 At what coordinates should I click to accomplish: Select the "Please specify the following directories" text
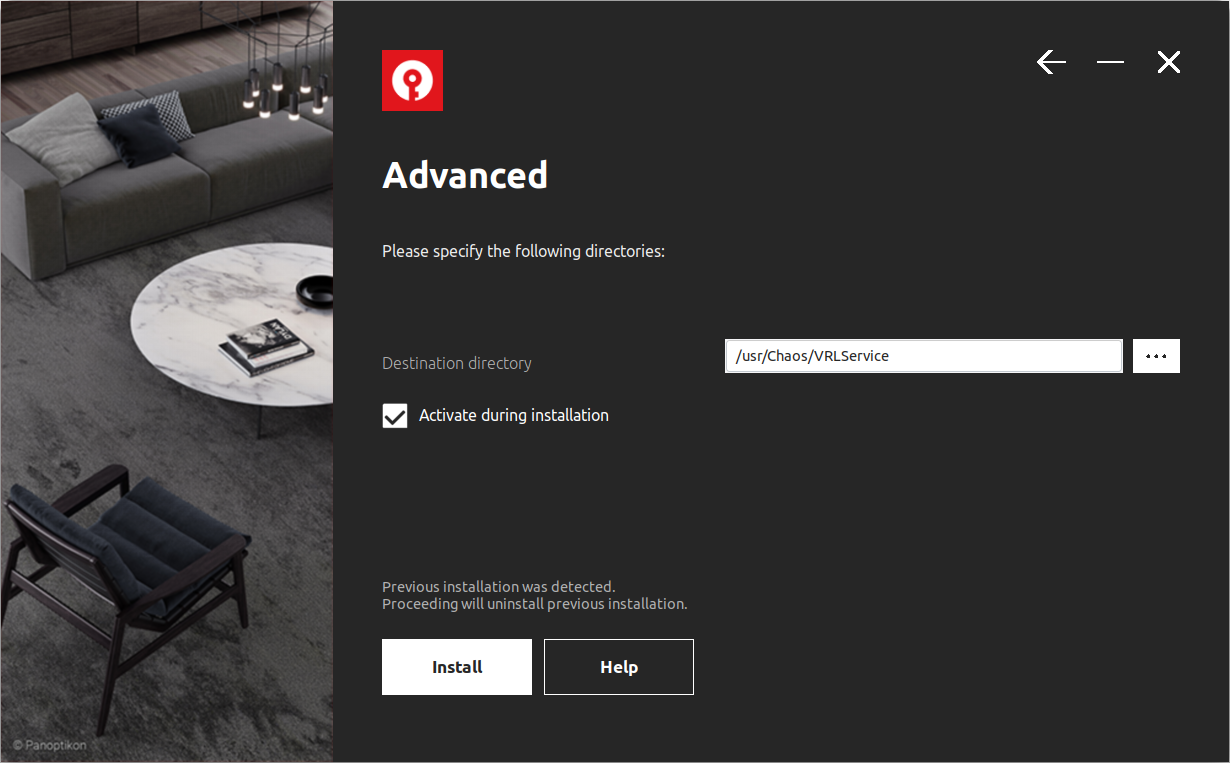(x=523, y=251)
